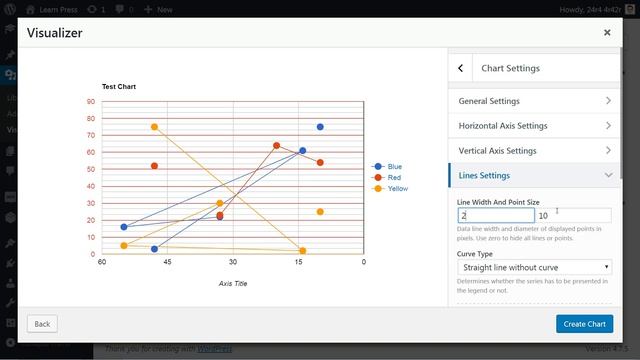640x360 pixels.
Task: Click the Create Chart button
Action: (x=584, y=324)
